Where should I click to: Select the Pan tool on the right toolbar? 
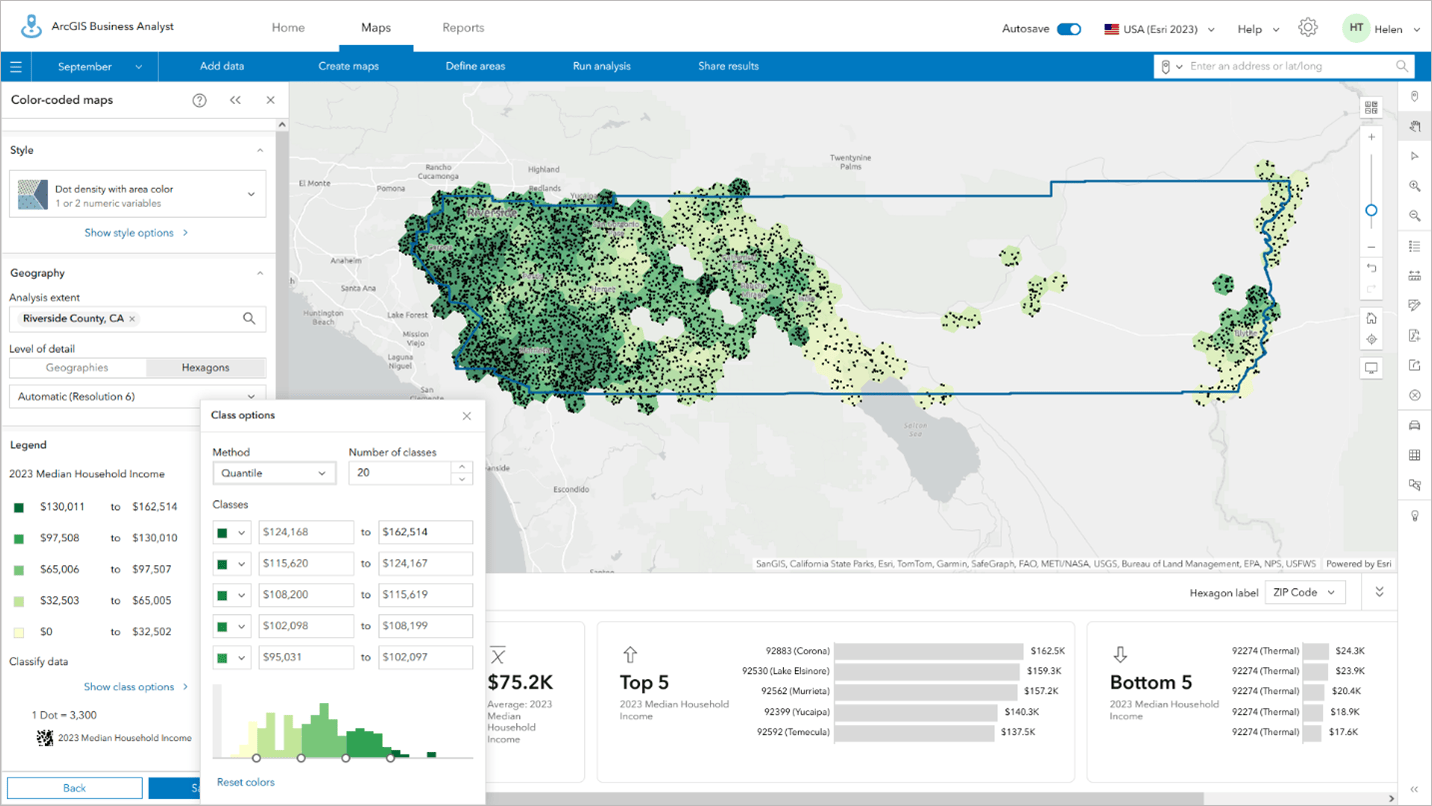point(1414,126)
